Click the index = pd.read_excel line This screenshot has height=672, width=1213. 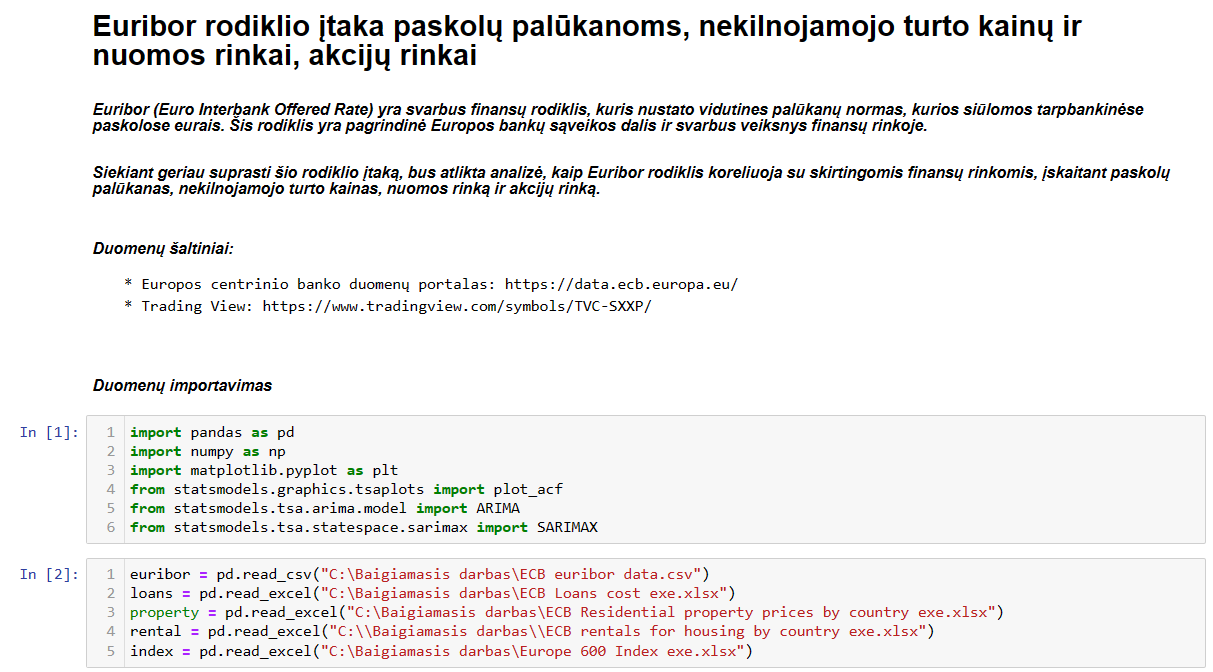coord(440,651)
